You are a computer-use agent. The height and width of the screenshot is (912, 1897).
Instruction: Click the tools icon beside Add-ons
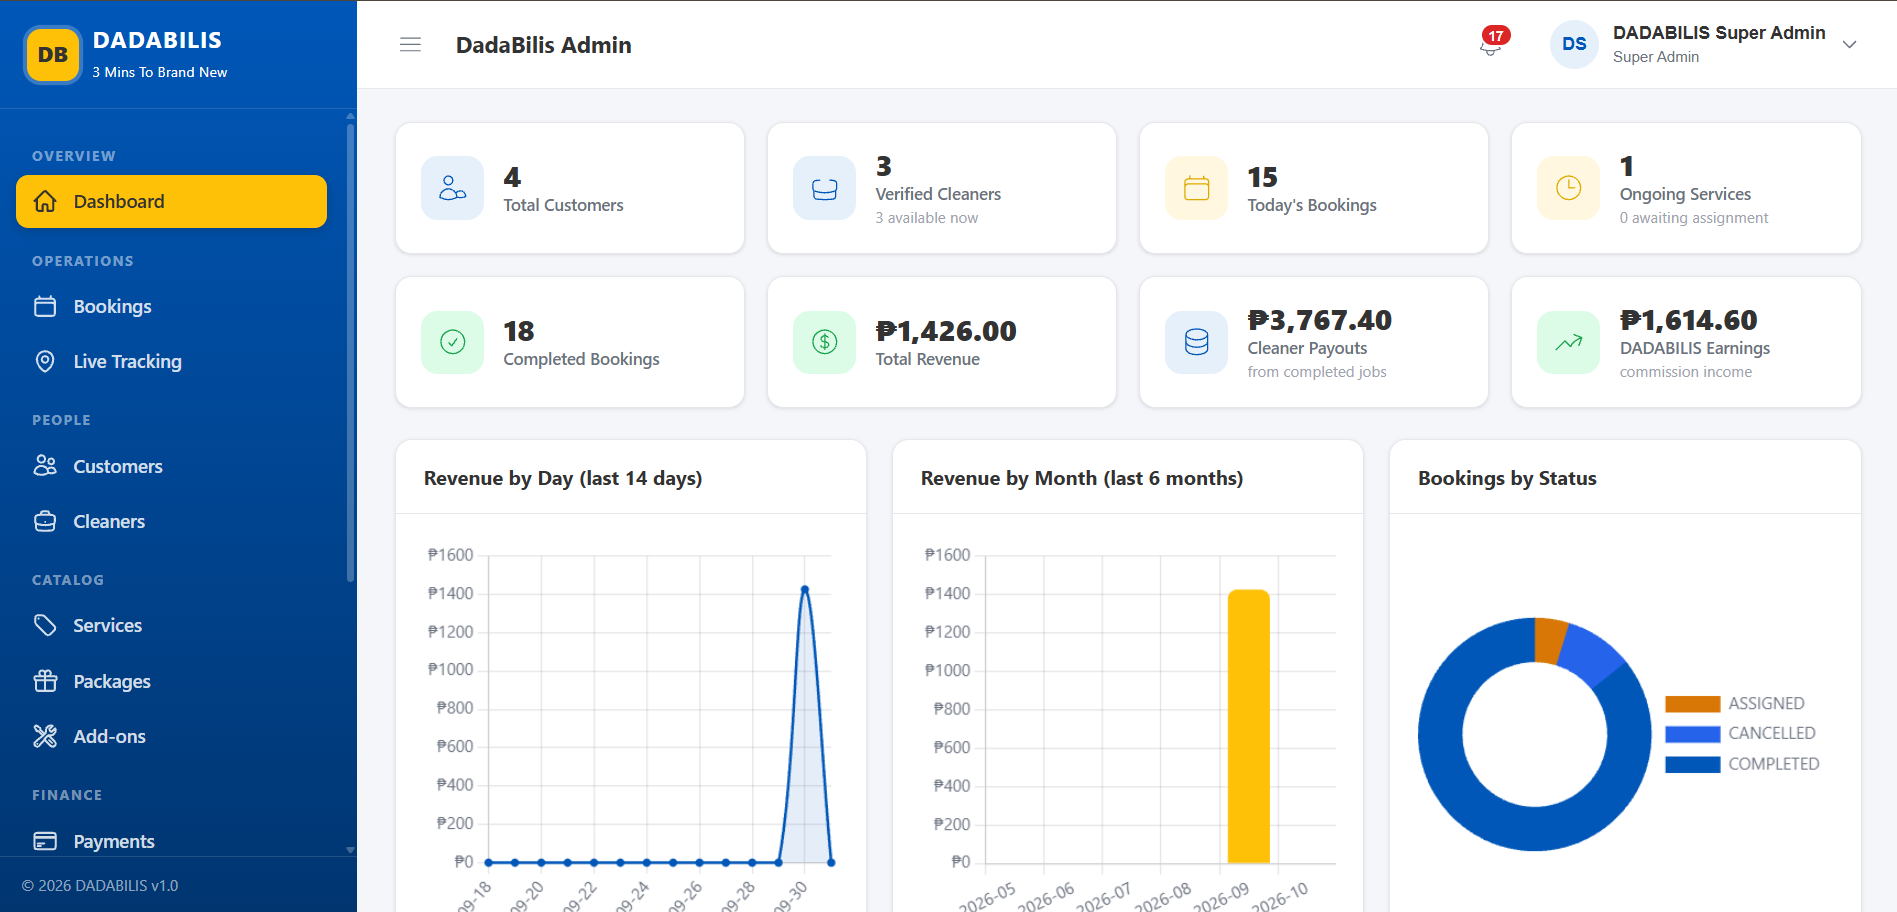45,736
